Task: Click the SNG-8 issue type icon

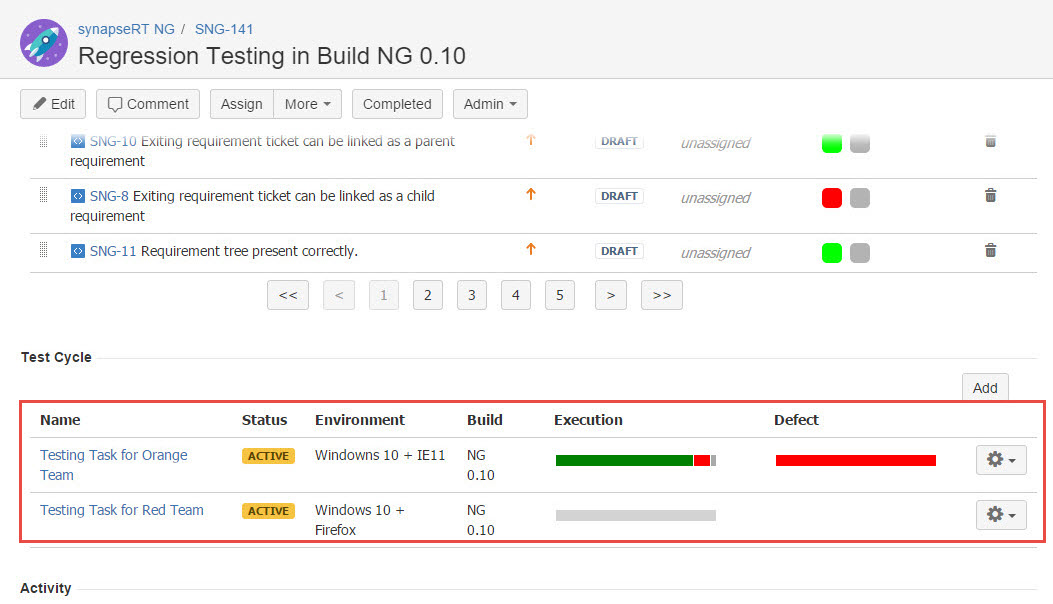Action: [x=78, y=196]
